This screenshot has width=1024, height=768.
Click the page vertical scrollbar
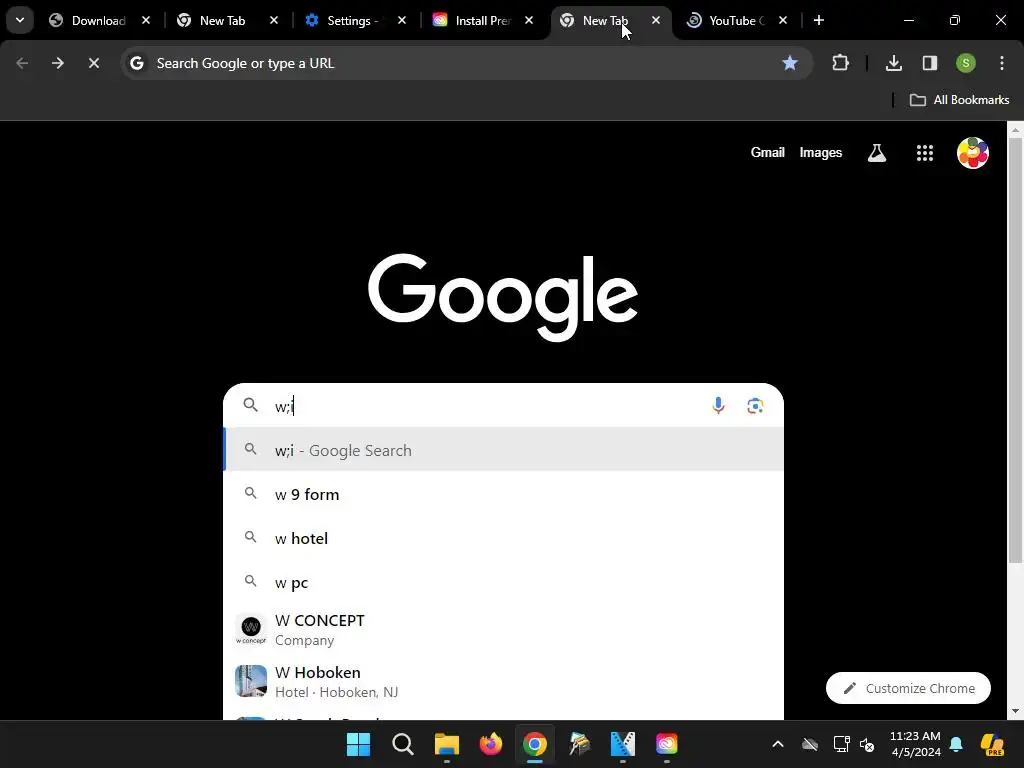click(1015, 349)
